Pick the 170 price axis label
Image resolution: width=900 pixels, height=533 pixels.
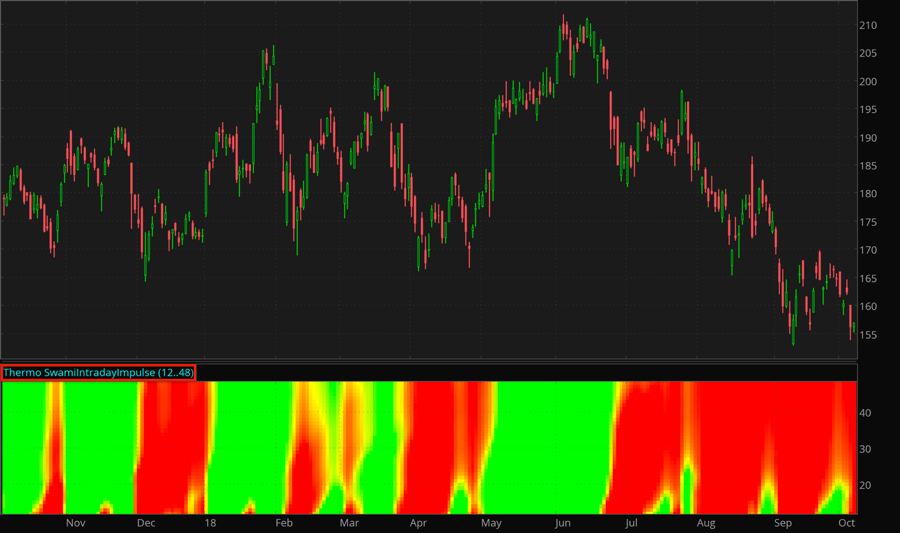point(868,250)
